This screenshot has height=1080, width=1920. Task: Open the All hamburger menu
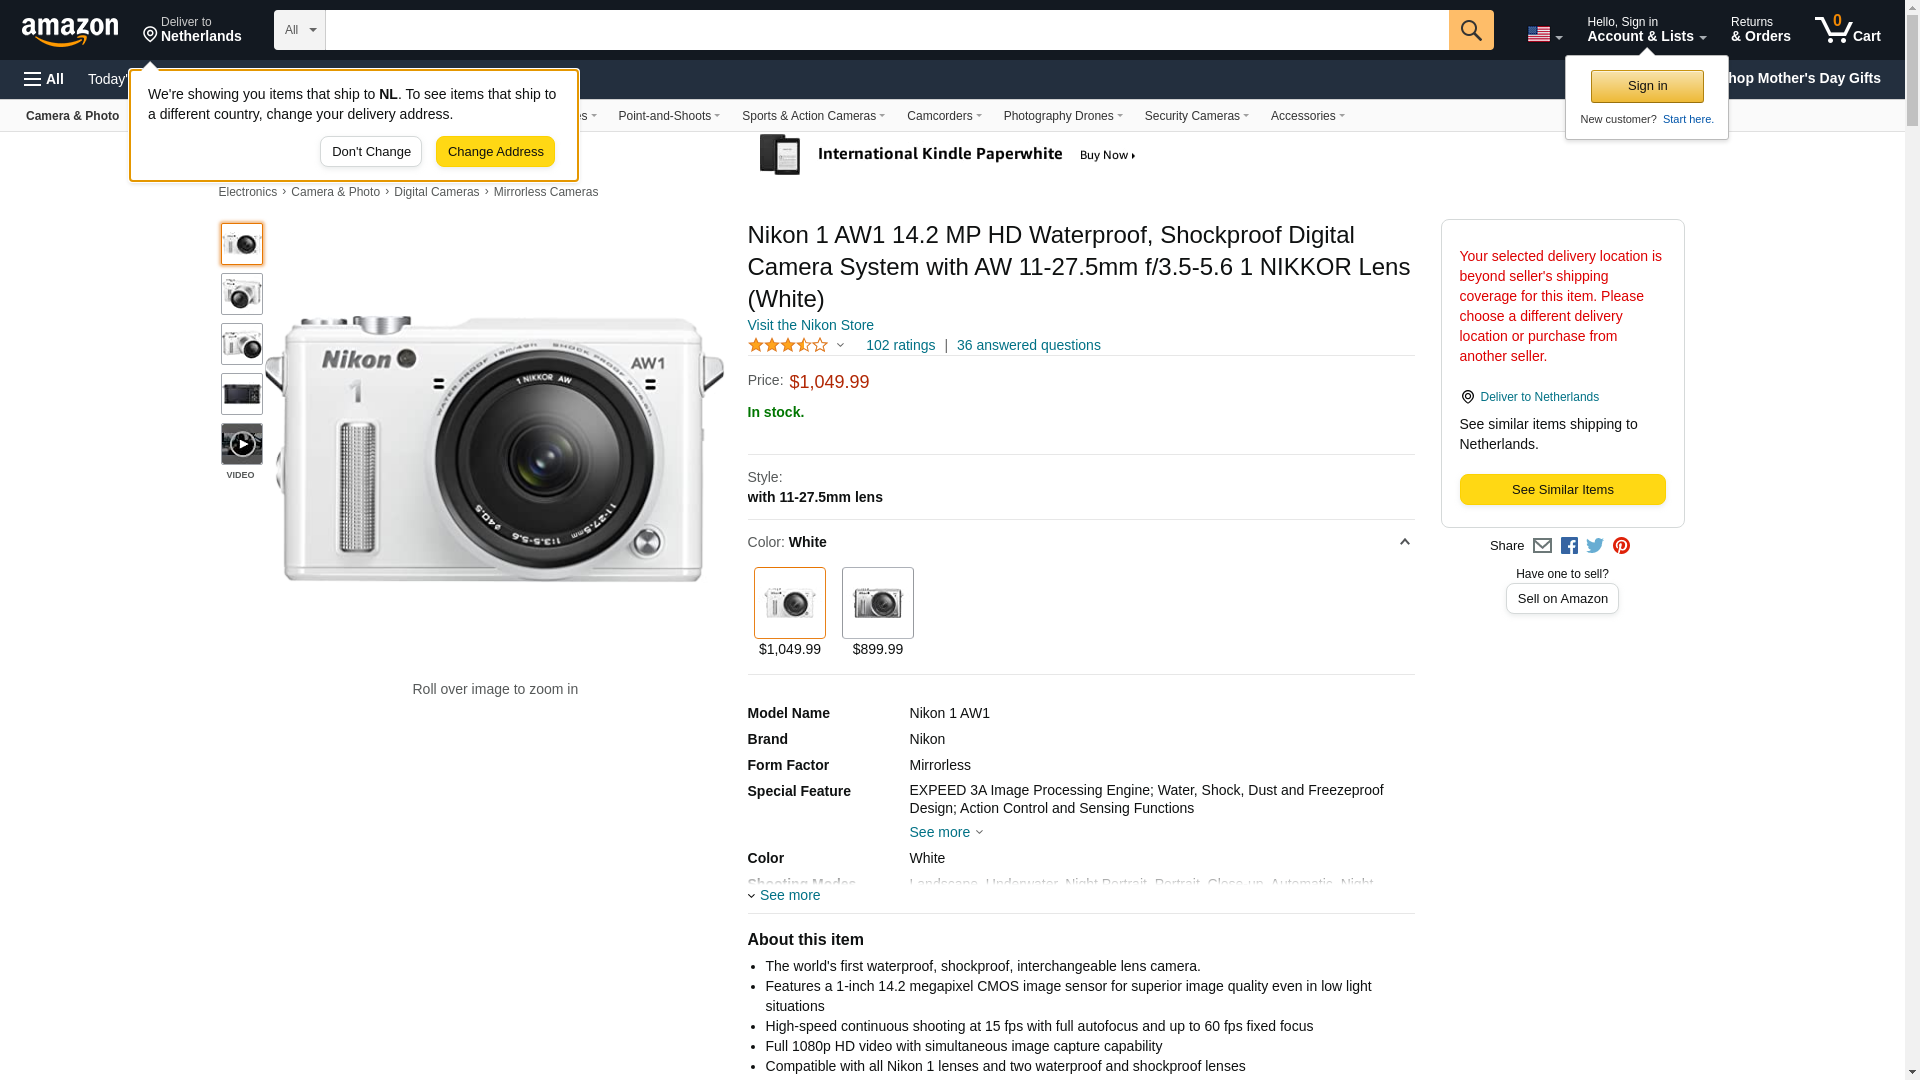44,79
